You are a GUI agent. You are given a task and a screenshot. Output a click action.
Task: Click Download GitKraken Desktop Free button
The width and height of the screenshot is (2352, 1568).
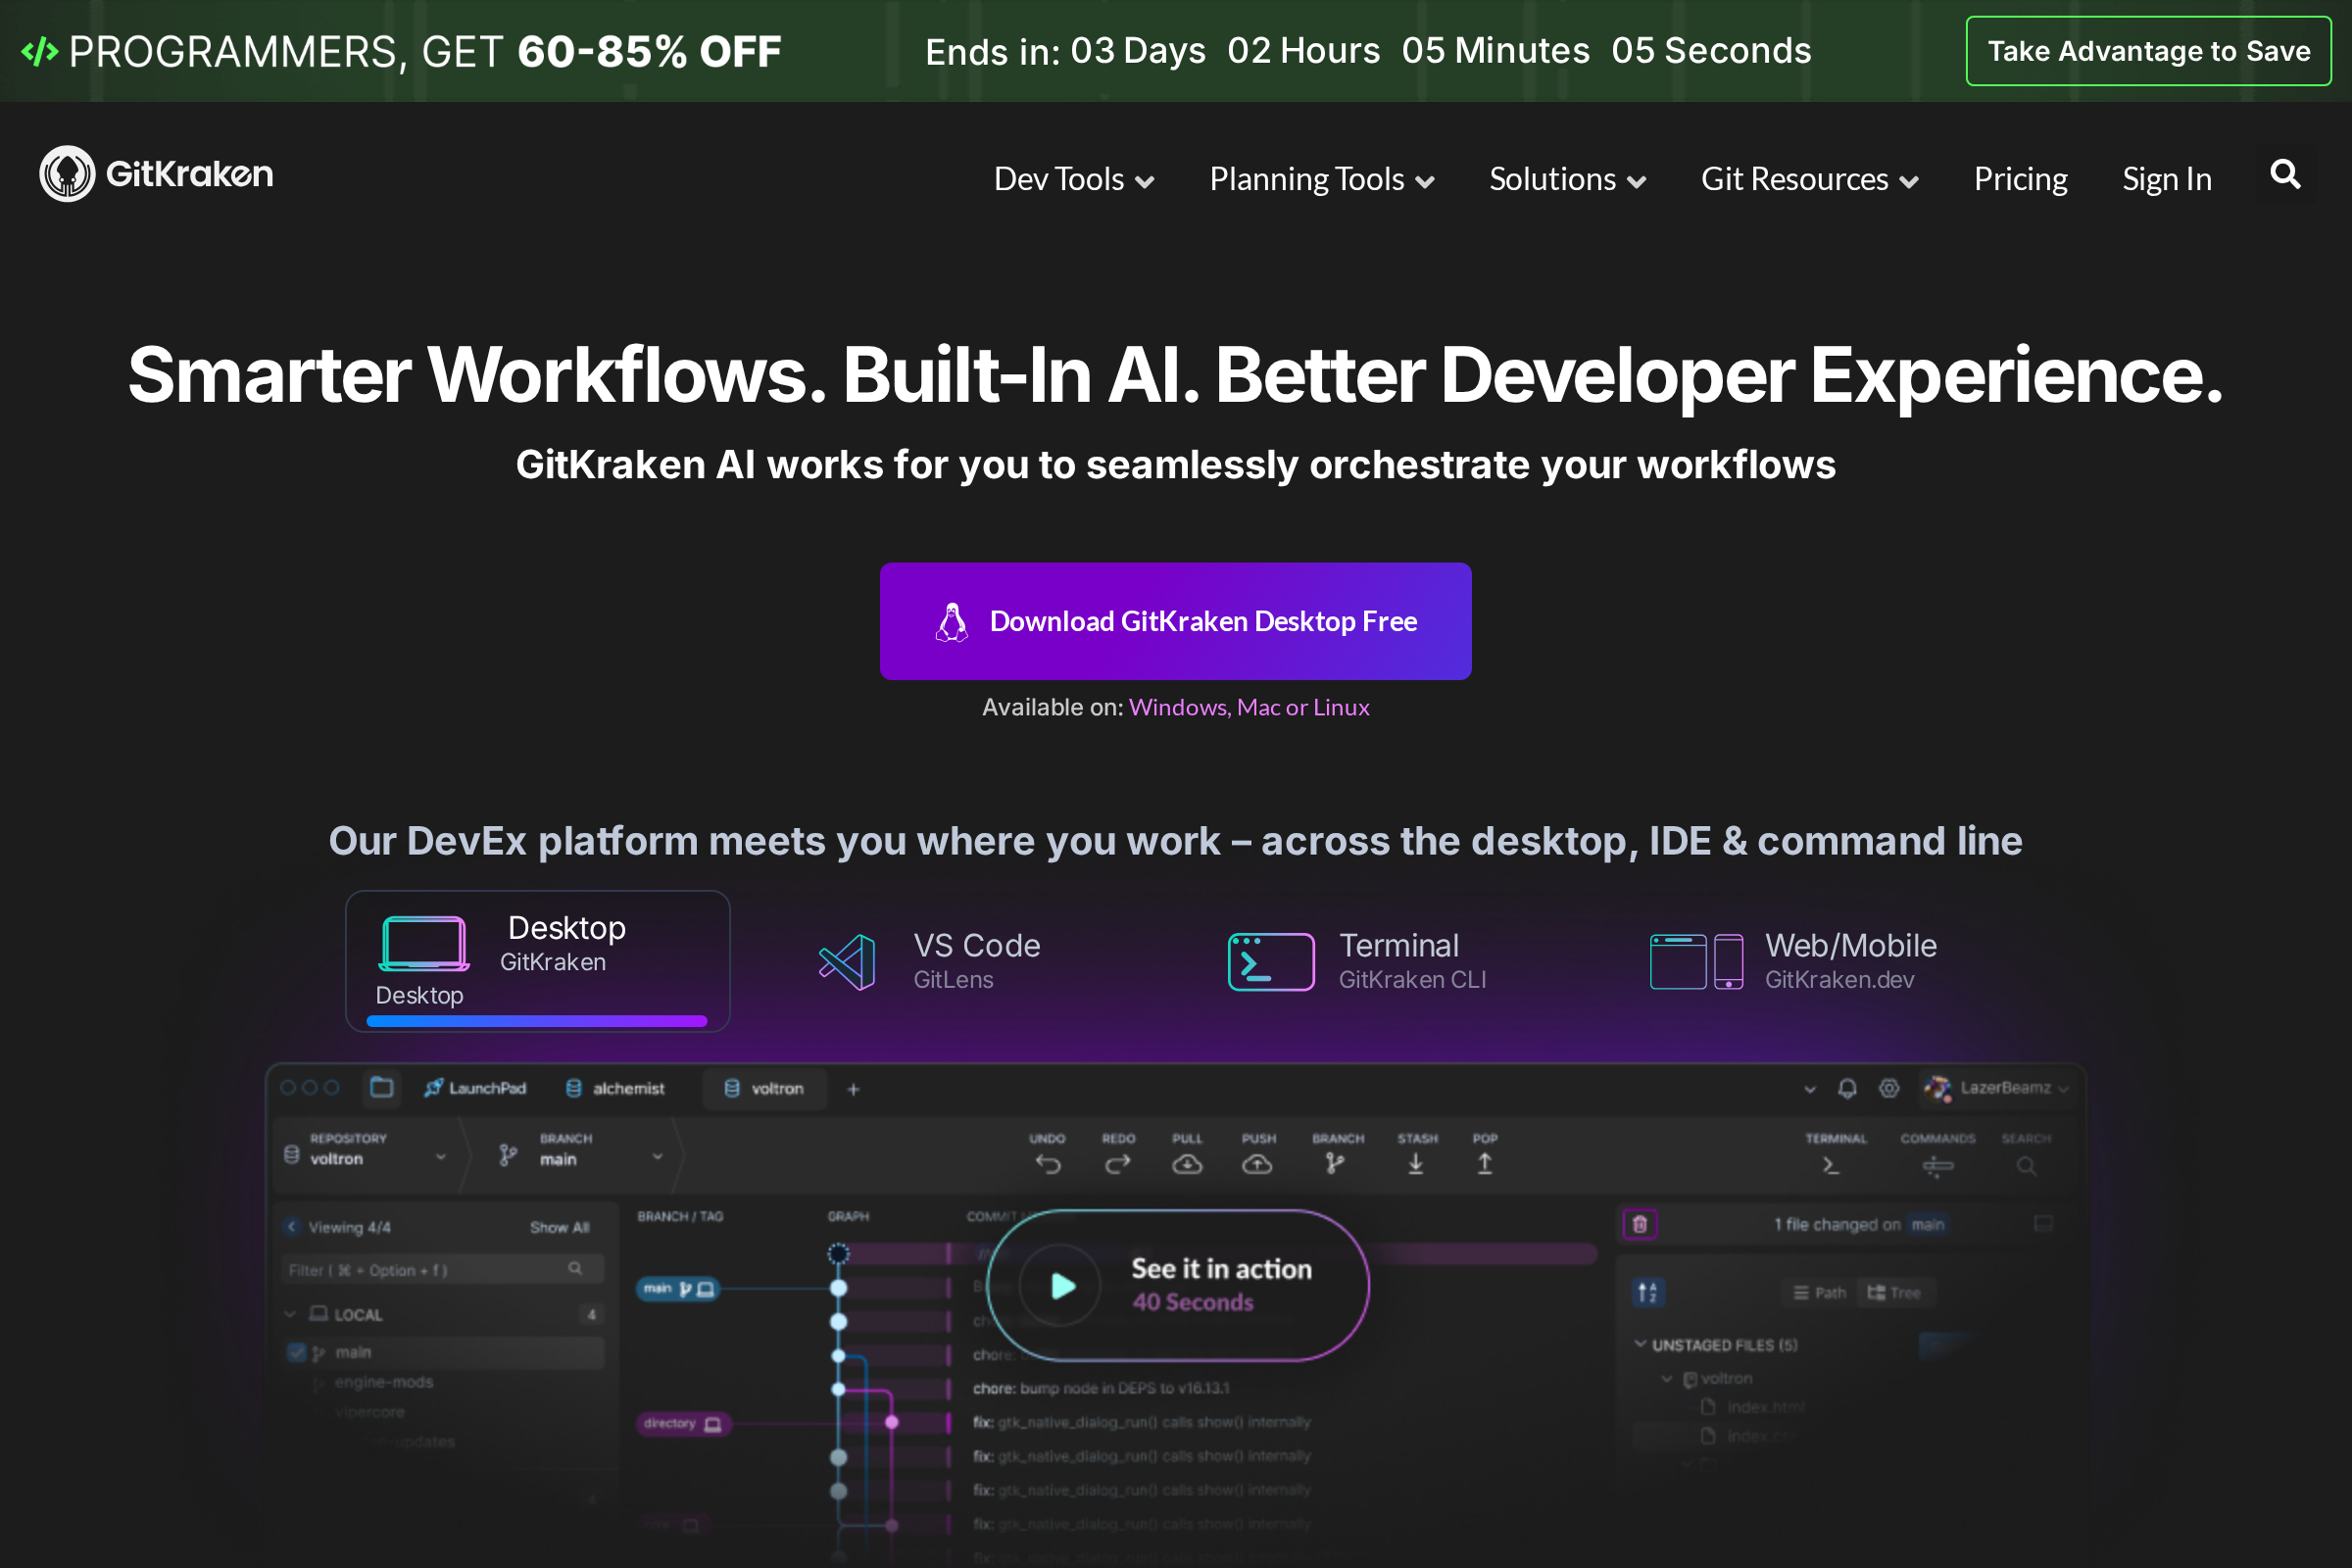click(x=1175, y=621)
